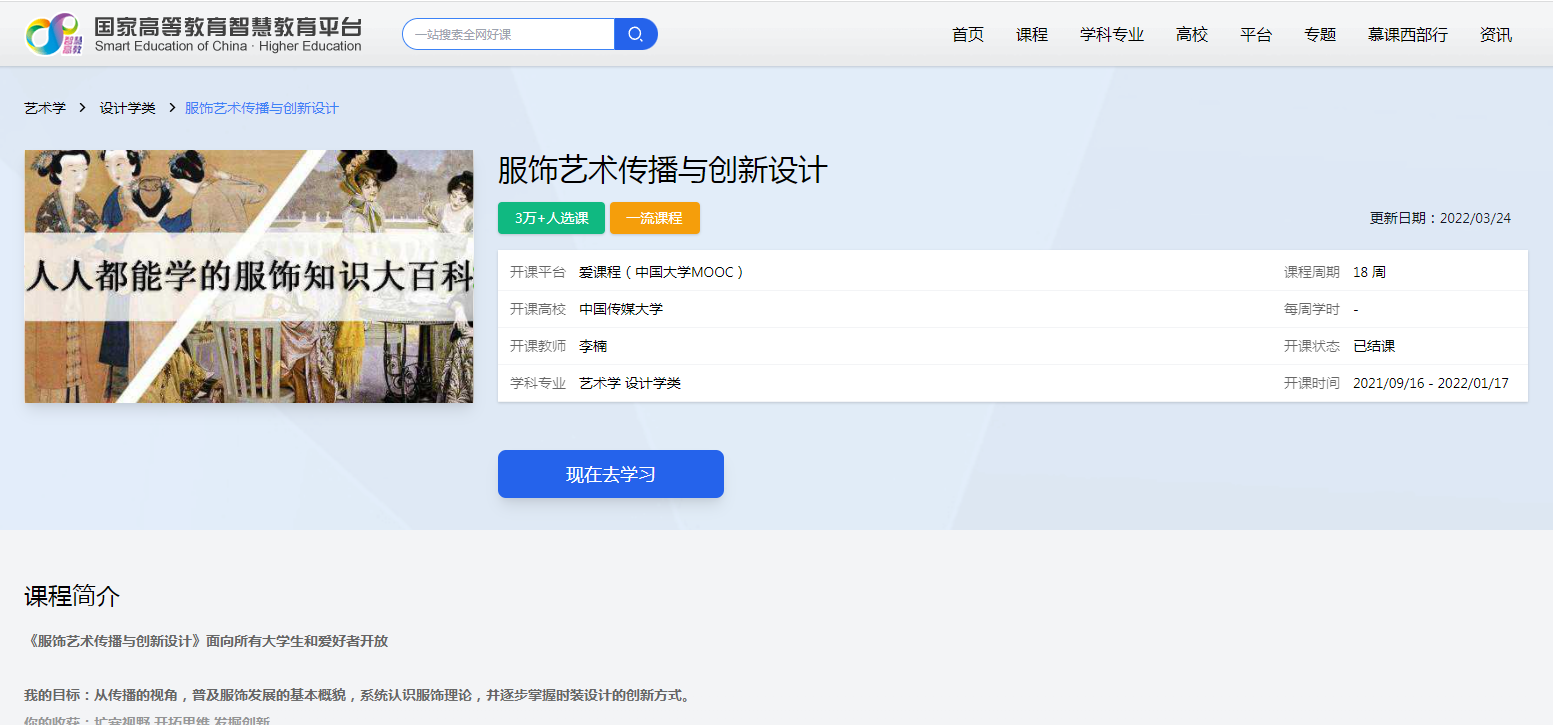Open the 资讯 news menu item
This screenshot has height=725, width=1553.
click(1495, 35)
